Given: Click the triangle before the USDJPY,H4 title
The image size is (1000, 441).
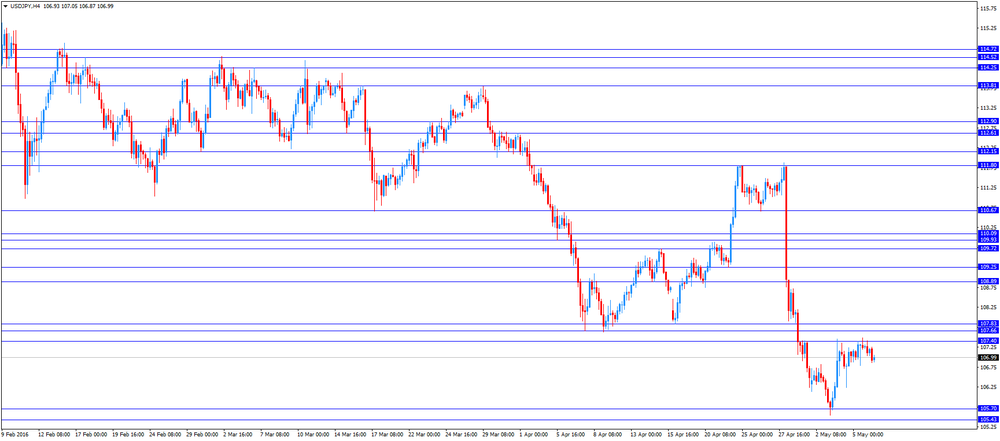Looking at the screenshot, I should pyautogui.click(x=5, y=6).
